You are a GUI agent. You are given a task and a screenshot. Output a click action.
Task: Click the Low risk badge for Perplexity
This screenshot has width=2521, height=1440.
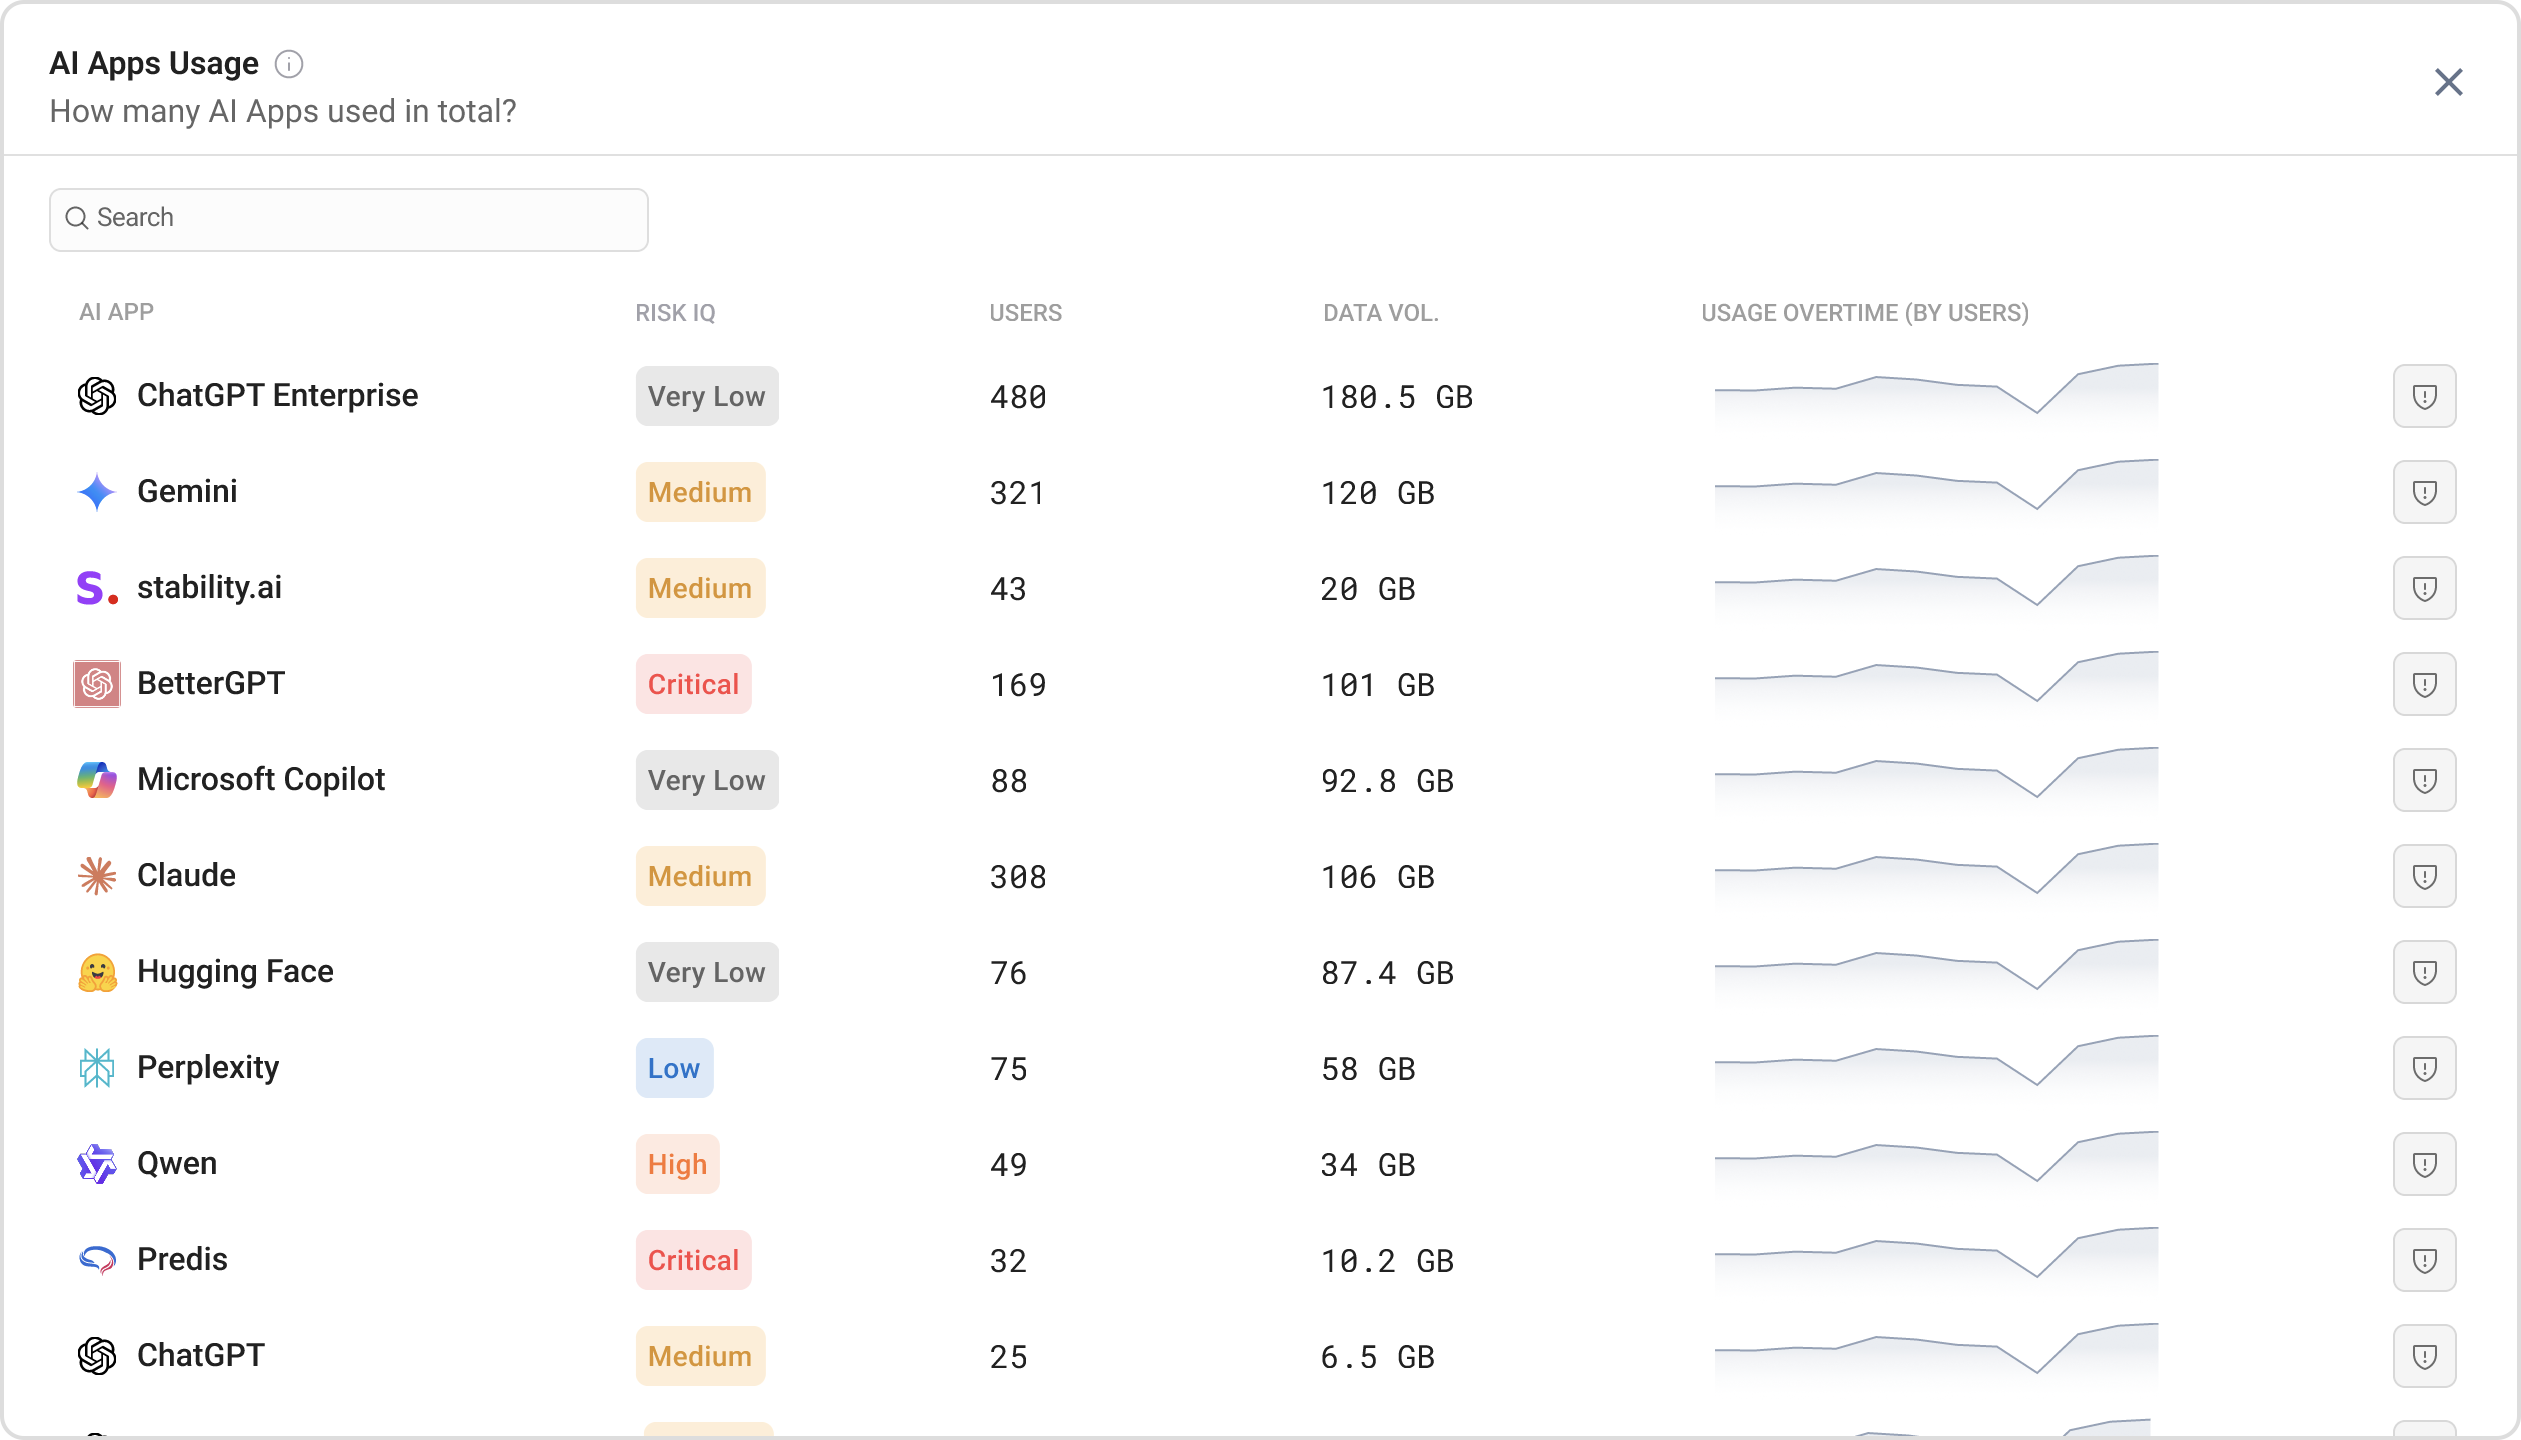point(674,1067)
